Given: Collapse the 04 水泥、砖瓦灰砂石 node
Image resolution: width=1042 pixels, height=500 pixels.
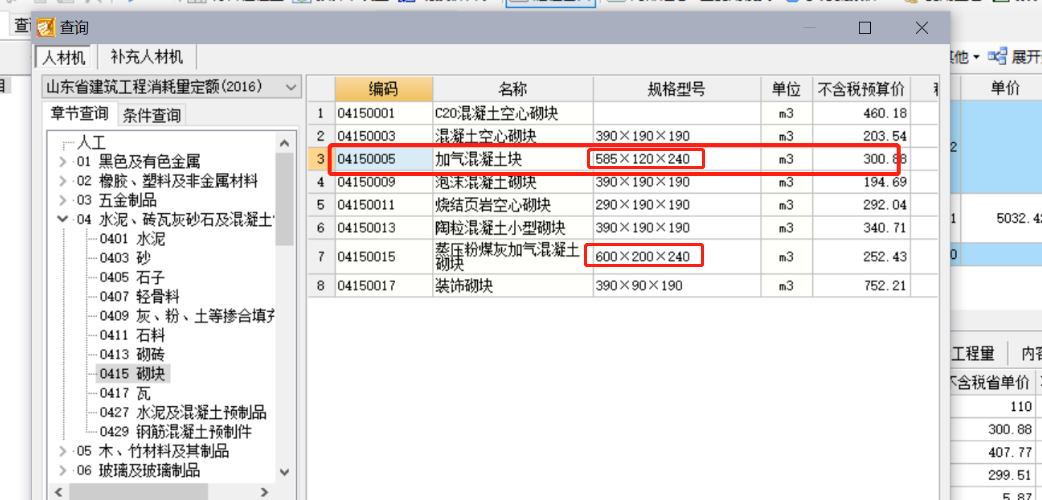Looking at the screenshot, I should 62,219.
